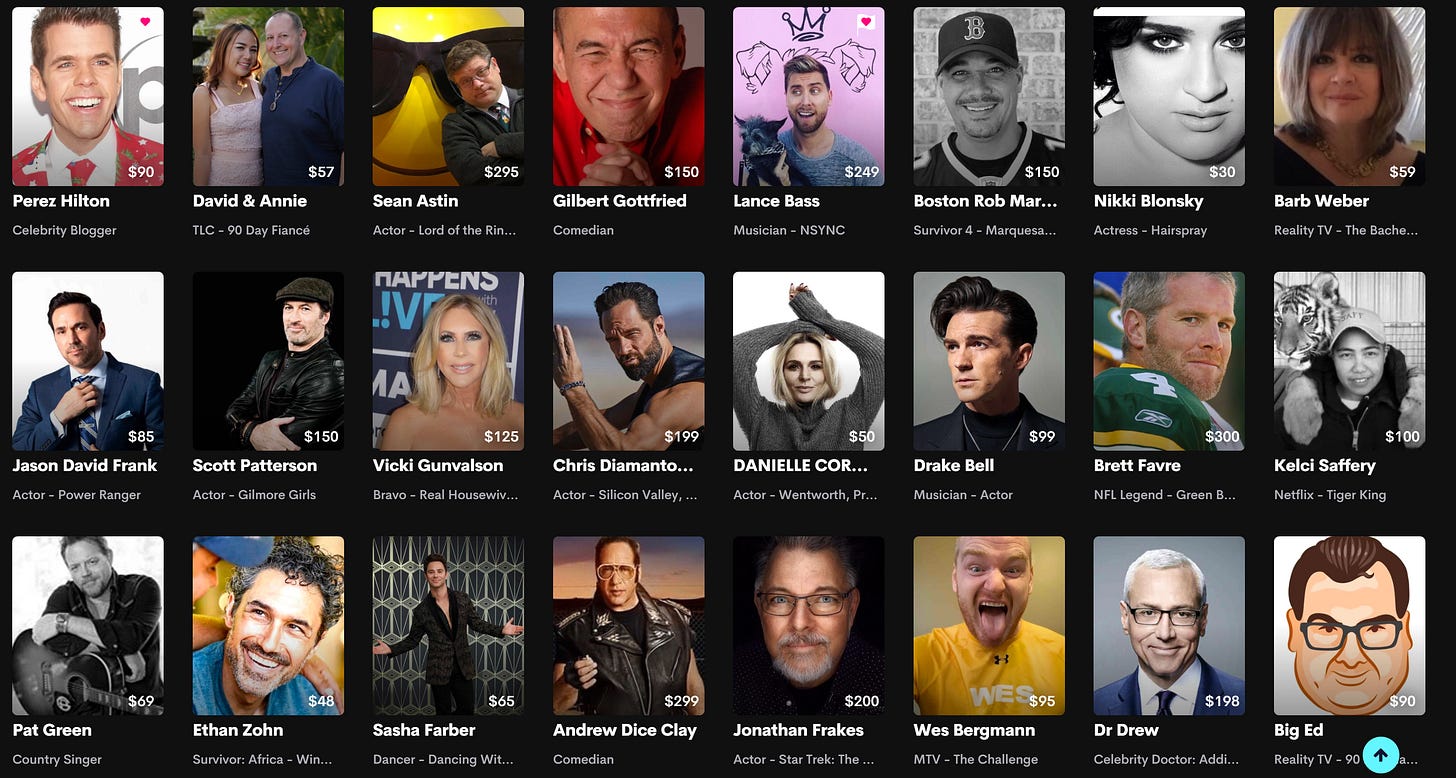Click the Jonathan Frakes name link

[798, 731]
